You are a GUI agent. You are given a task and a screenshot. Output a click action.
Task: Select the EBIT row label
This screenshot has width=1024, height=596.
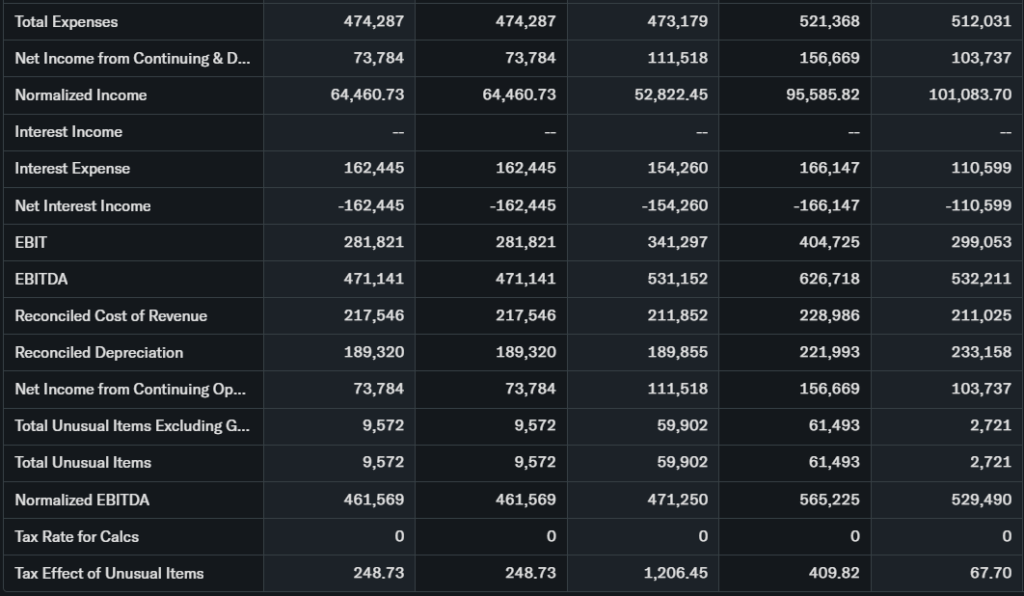[31, 242]
